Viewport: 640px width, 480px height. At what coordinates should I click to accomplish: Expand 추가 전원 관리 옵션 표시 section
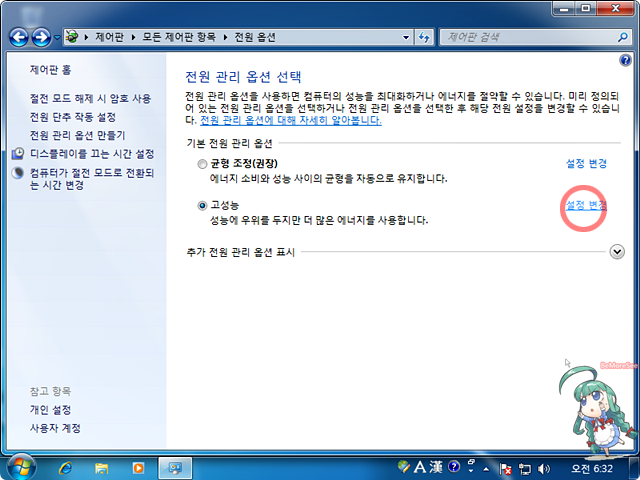pyautogui.click(x=617, y=252)
